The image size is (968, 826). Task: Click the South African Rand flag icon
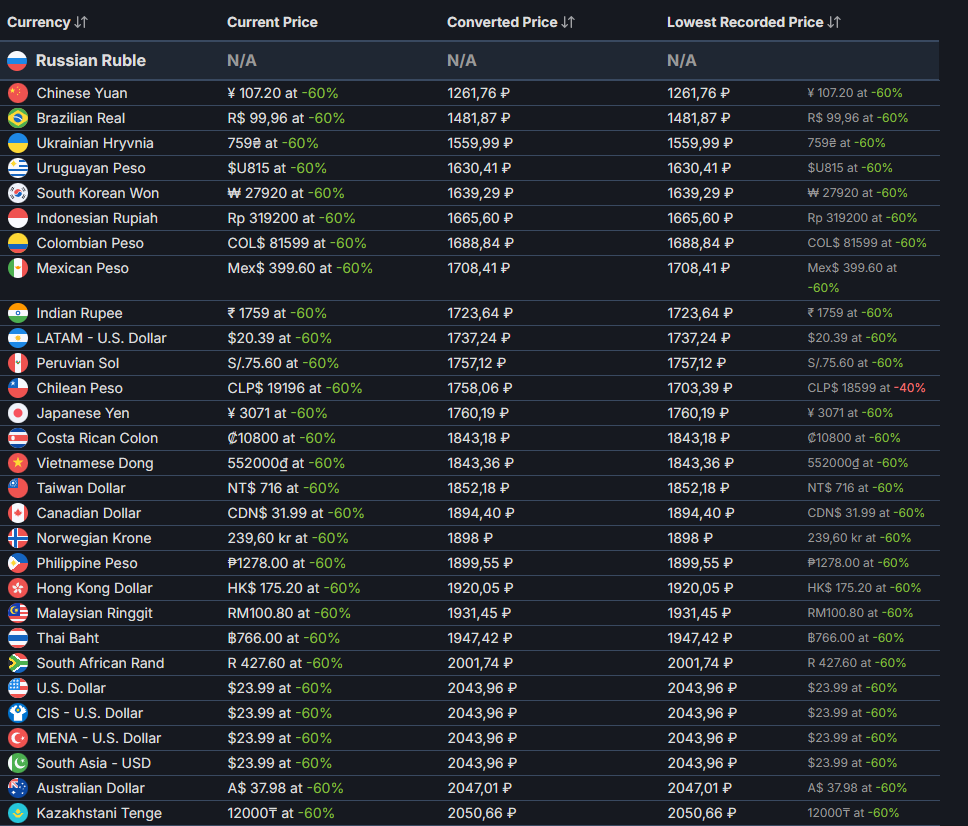tap(18, 663)
